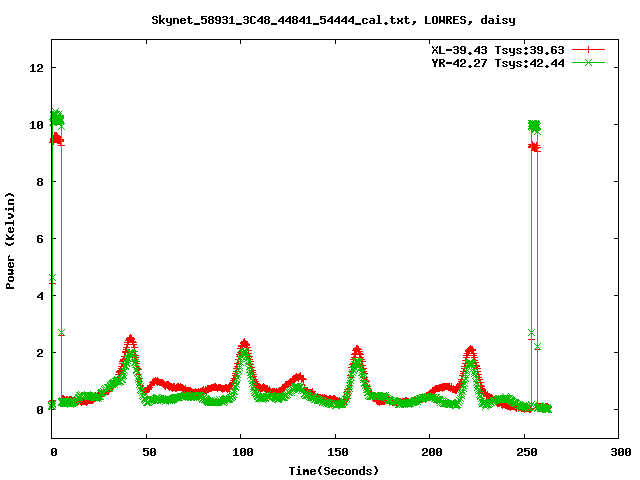
Task: Click the plot title 'Skynet_58931_3C48_44841_54444_cal.txt, LOWRES, daisy'
Action: [333, 20]
